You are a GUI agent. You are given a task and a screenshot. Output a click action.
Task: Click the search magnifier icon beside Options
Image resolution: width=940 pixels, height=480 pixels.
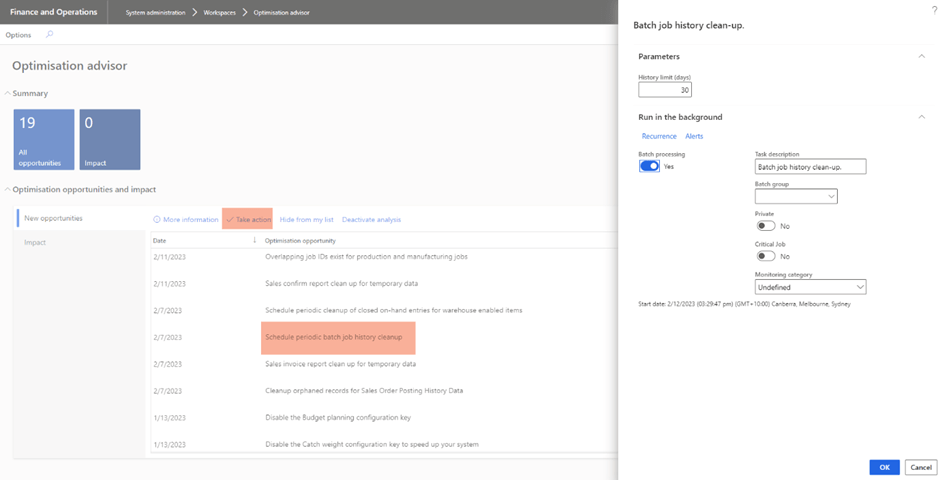click(50, 35)
